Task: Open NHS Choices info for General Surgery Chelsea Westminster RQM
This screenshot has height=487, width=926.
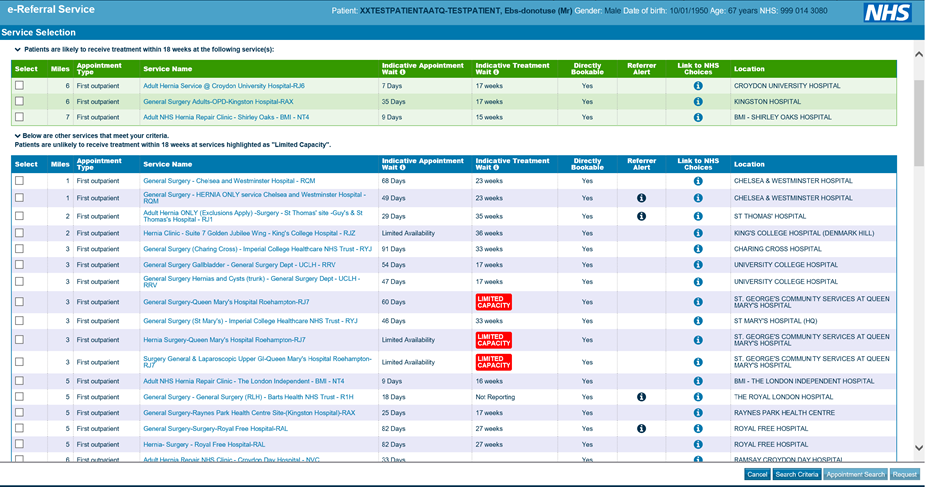Action: pyautogui.click(x=698, y=181)
